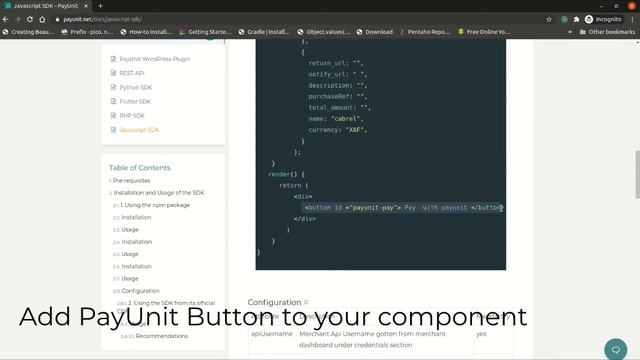Open the Object.values bookmark

(324, 32)
